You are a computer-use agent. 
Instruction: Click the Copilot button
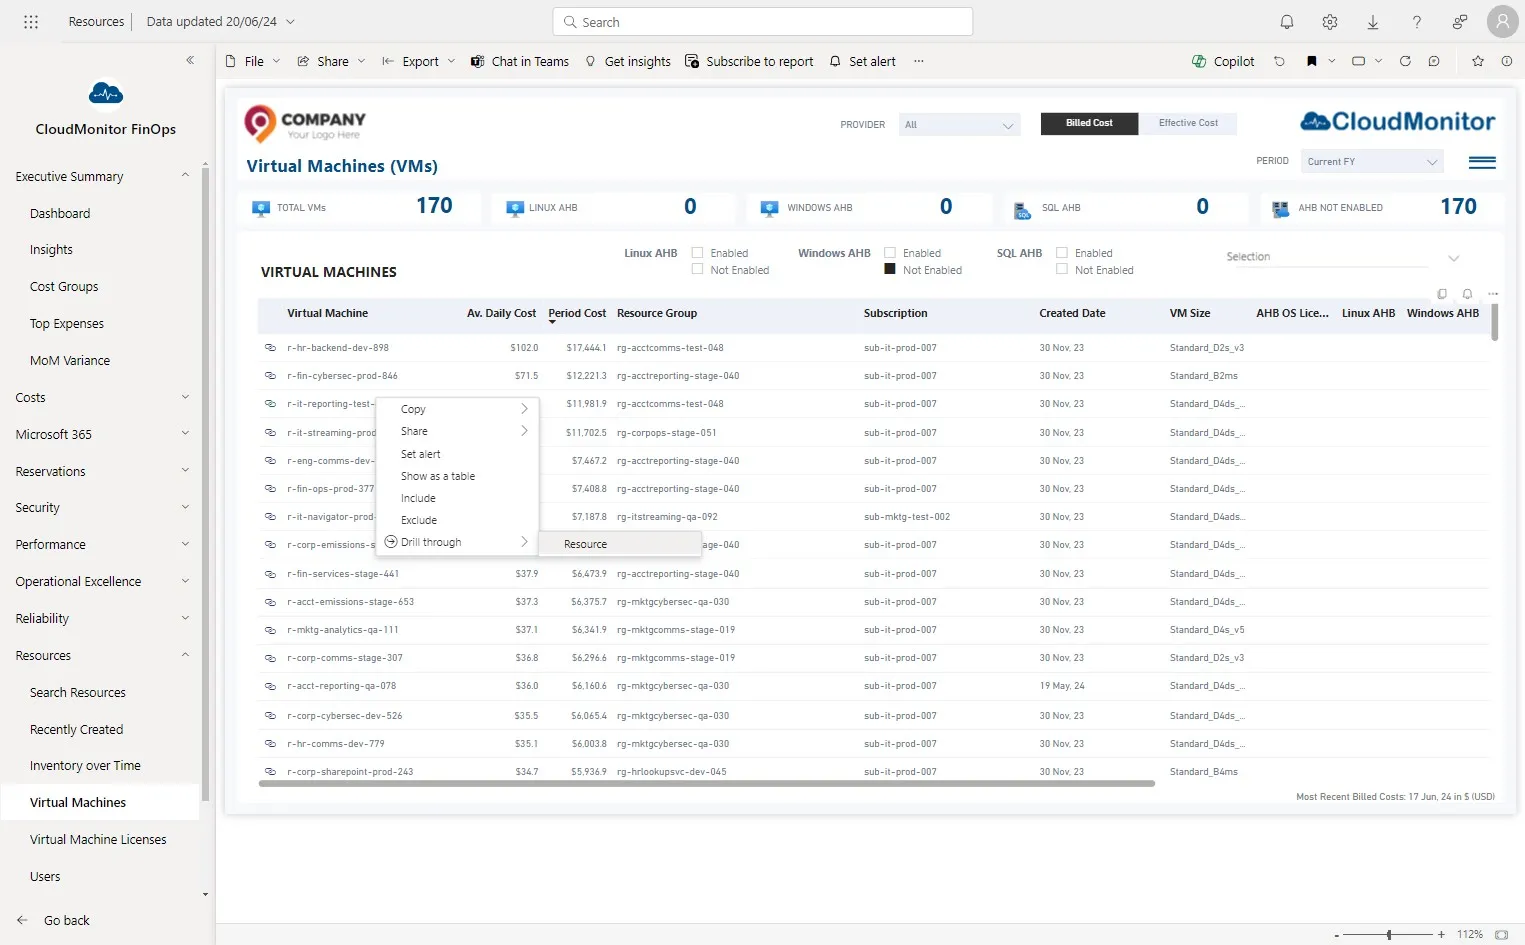[x=1223, y=61]
